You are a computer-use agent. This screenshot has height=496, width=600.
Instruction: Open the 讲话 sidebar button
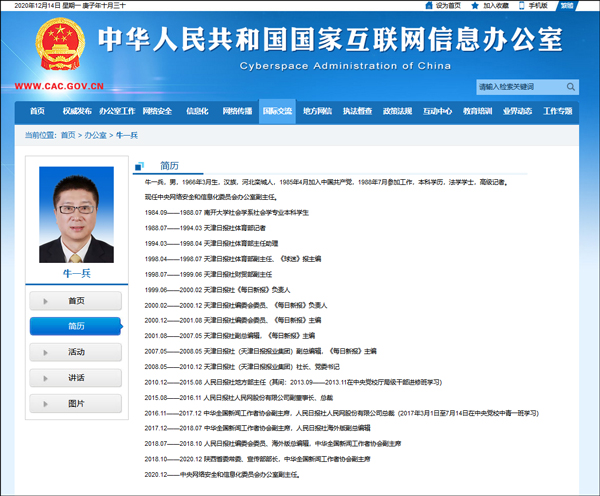(x=75, y=378)
